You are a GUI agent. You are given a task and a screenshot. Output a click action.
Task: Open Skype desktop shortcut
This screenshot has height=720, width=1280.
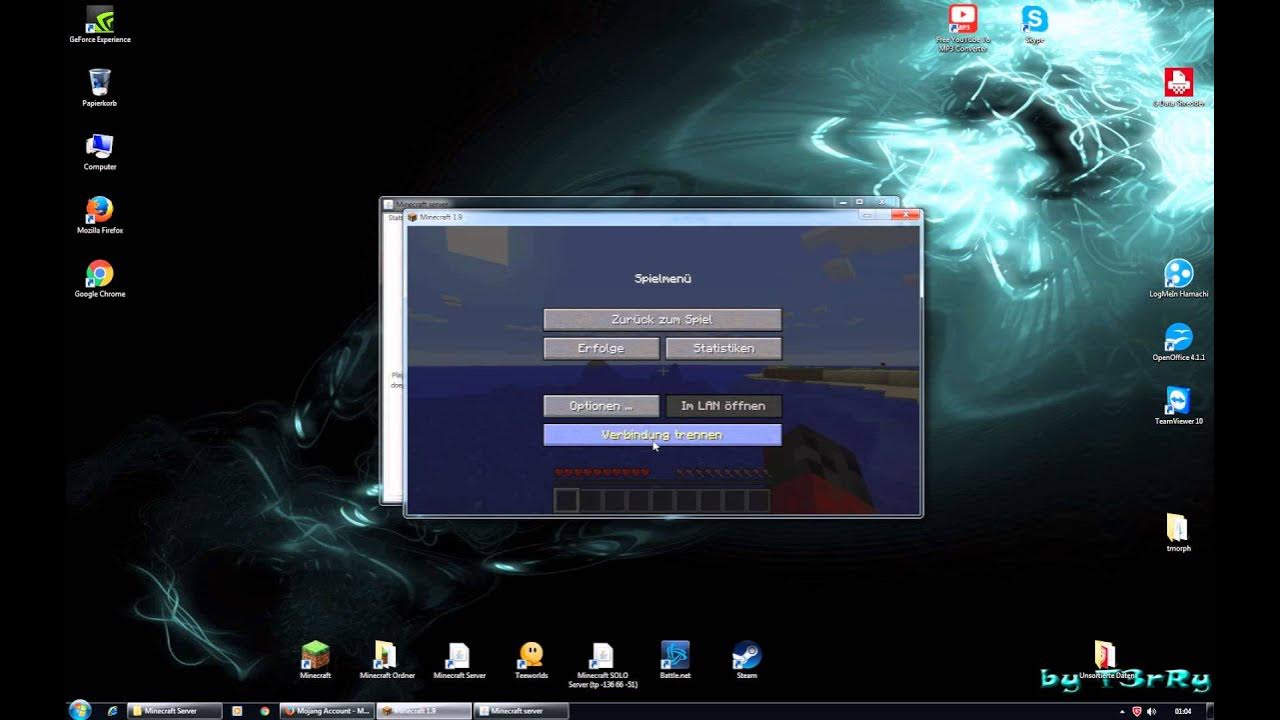coord(1034,24)
